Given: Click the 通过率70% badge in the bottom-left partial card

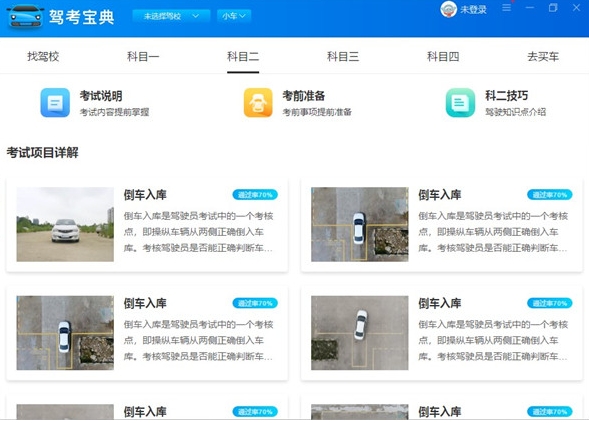Looking at the screenshot, I should point(255,412).
